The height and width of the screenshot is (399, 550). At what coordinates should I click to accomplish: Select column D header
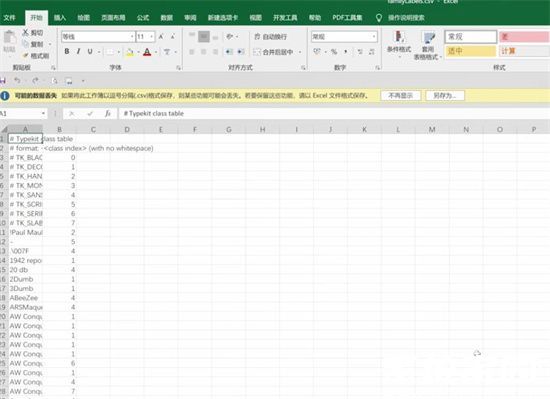[x=127, y=129]
